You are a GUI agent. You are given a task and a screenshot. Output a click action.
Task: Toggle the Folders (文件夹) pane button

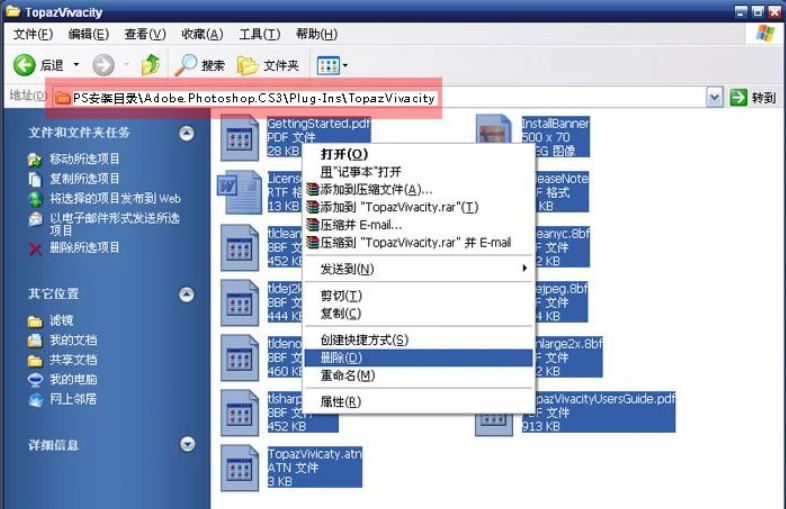click(268, 65)
